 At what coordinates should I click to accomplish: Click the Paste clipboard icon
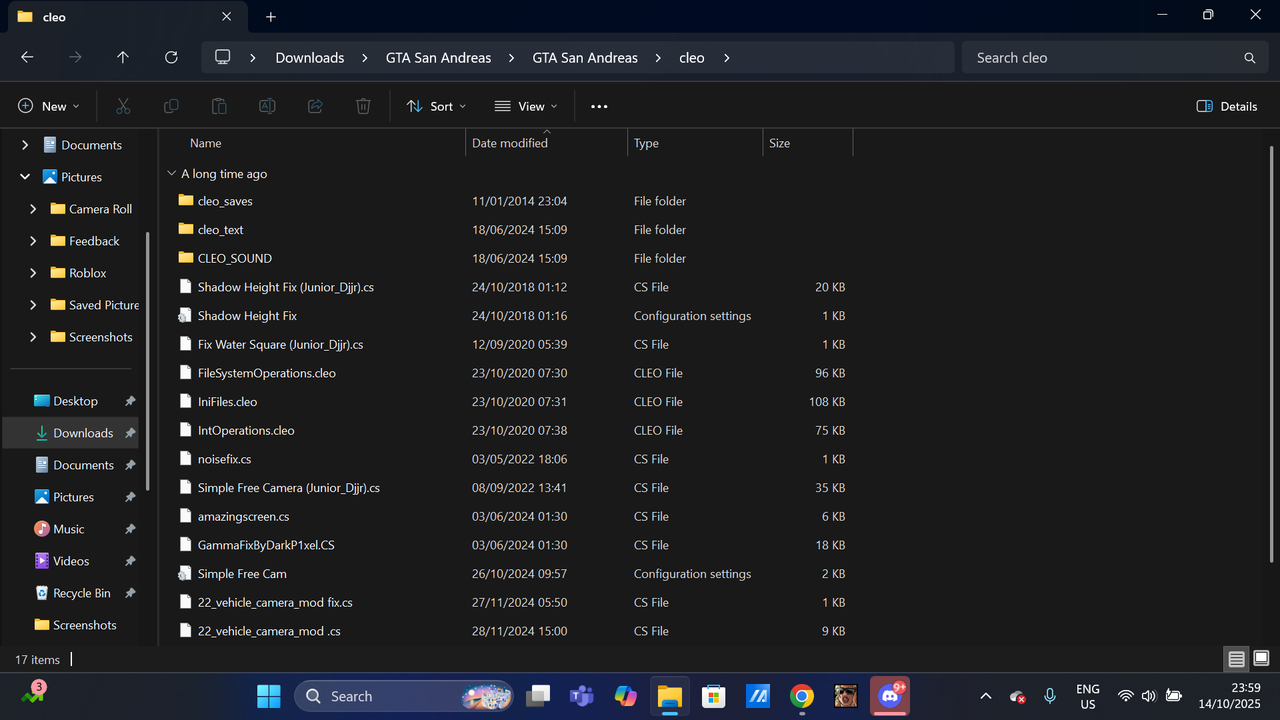coord(219,106)
